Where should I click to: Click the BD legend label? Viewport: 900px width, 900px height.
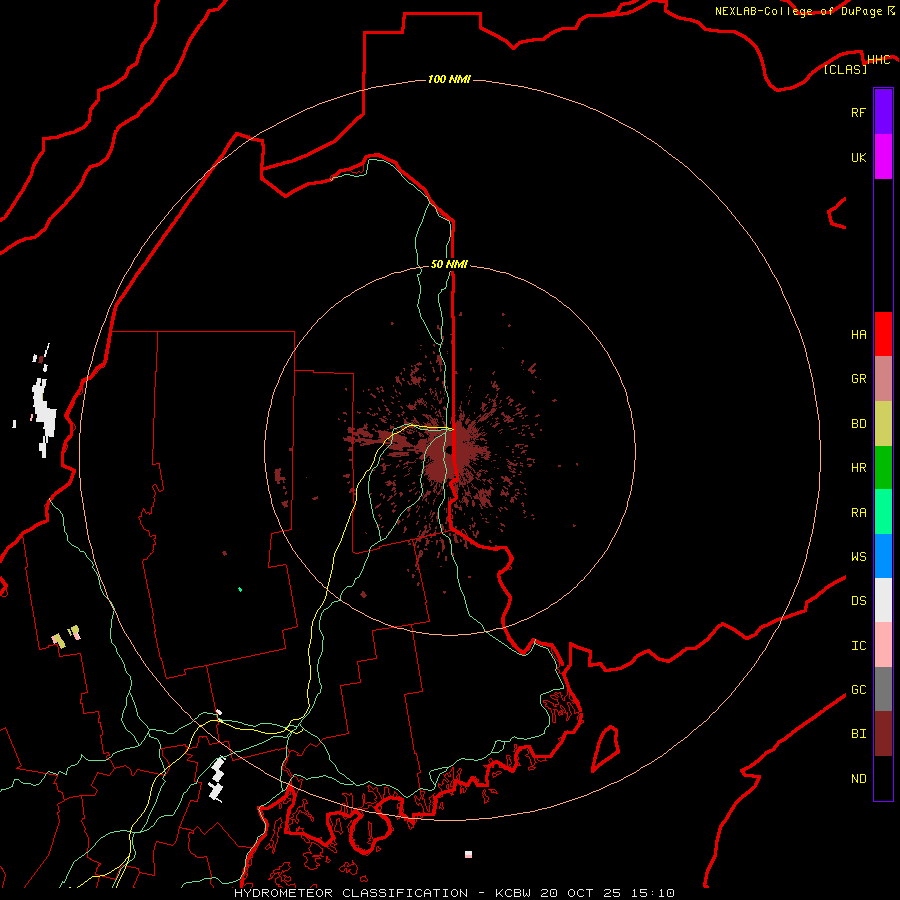(858, 424)
